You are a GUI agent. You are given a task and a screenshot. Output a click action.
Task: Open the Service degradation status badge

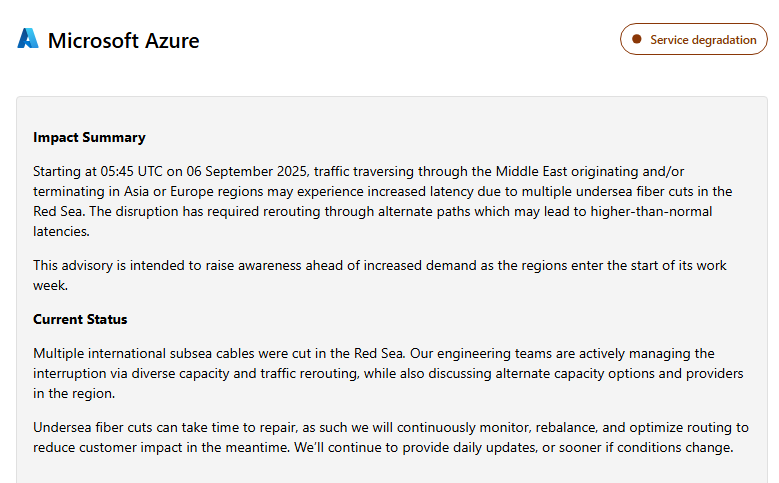click(x=694, y=40)
